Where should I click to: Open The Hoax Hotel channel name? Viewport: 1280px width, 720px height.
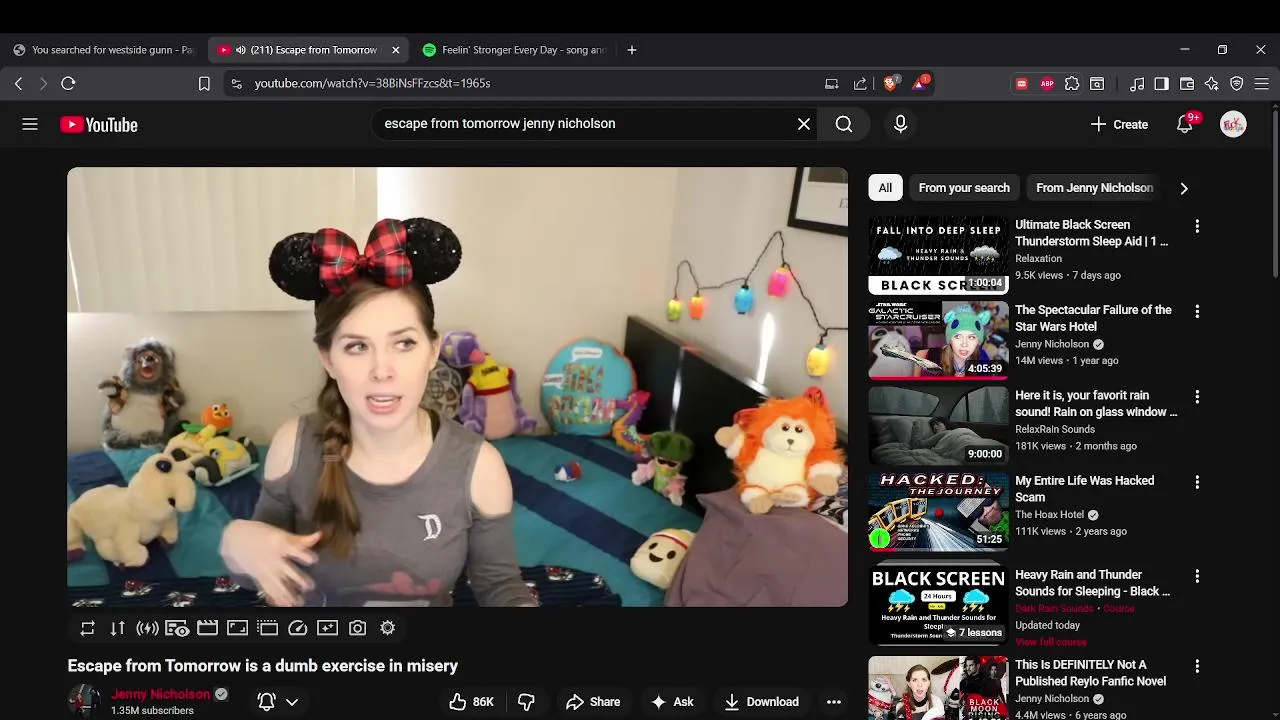[x=1049, y=515]
